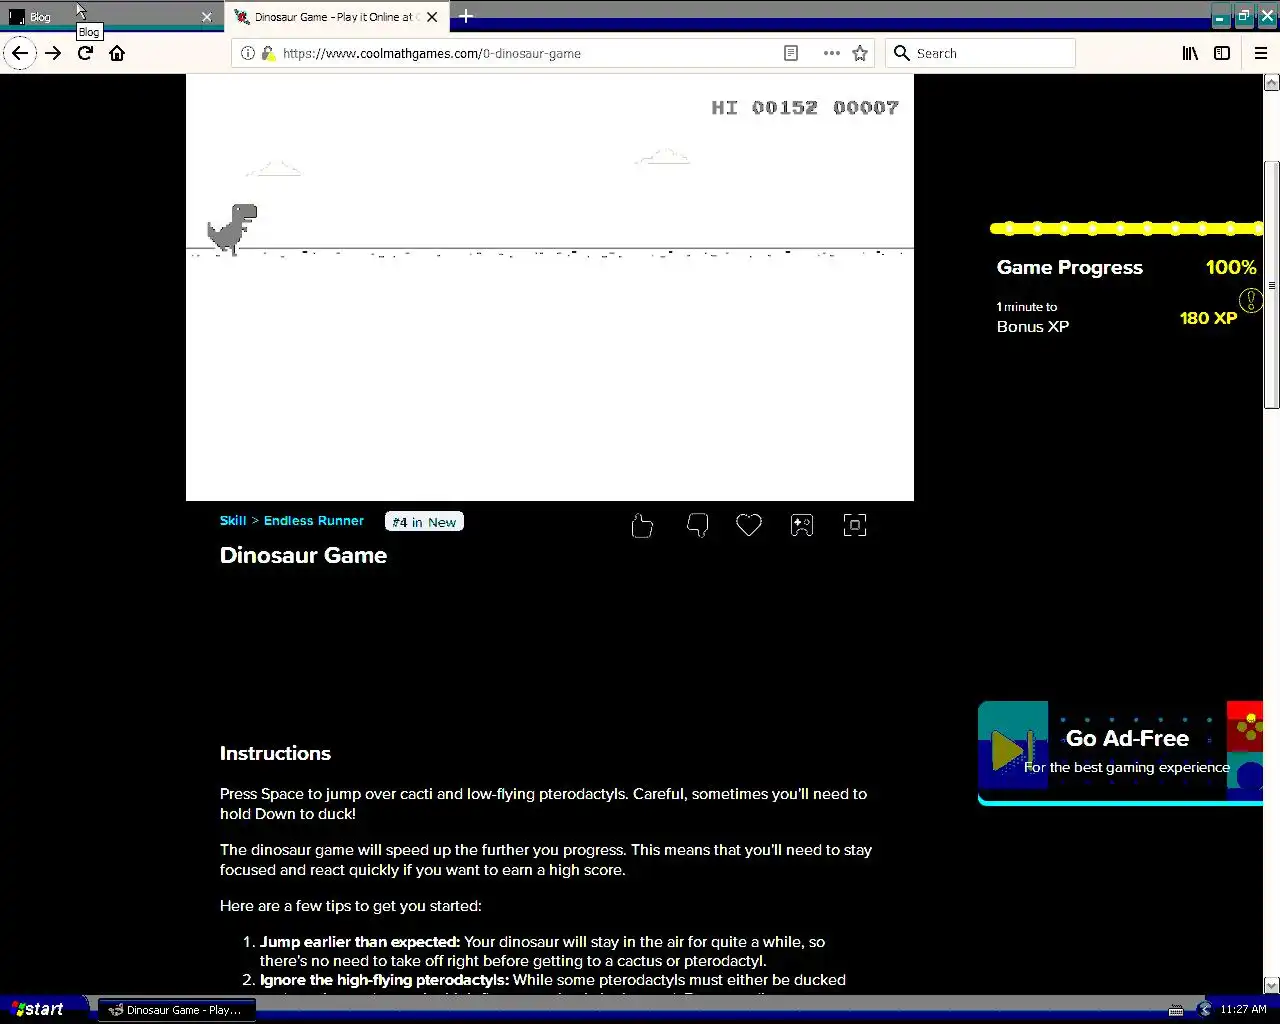
Task: Click the scrollbar down arrow
Action: pos(1271,985)
